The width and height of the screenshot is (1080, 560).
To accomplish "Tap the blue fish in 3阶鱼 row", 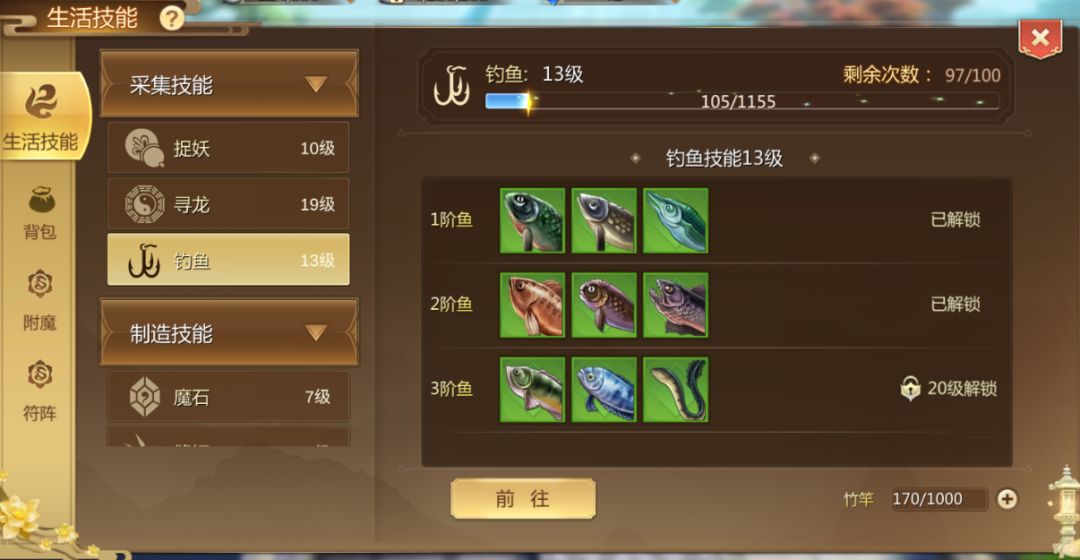I will pos(604,389).
